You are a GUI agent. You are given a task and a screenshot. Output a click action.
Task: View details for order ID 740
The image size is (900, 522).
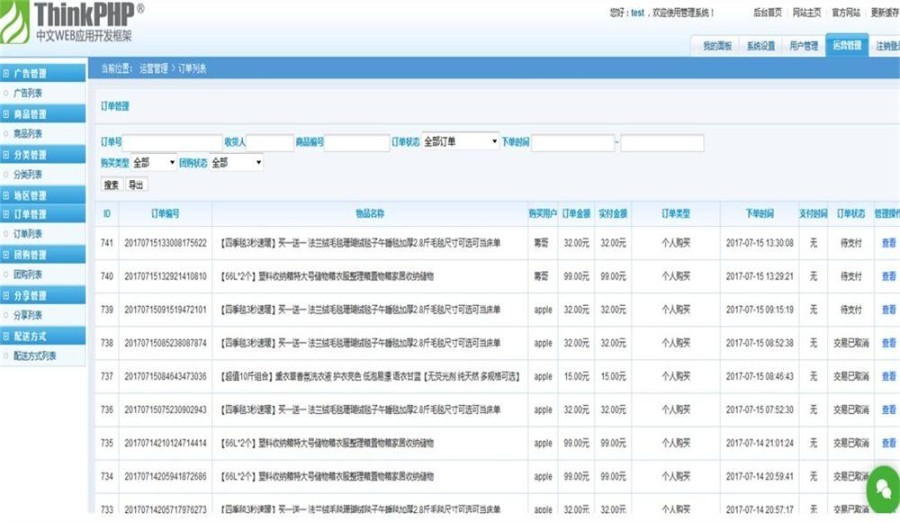[889, 276]
